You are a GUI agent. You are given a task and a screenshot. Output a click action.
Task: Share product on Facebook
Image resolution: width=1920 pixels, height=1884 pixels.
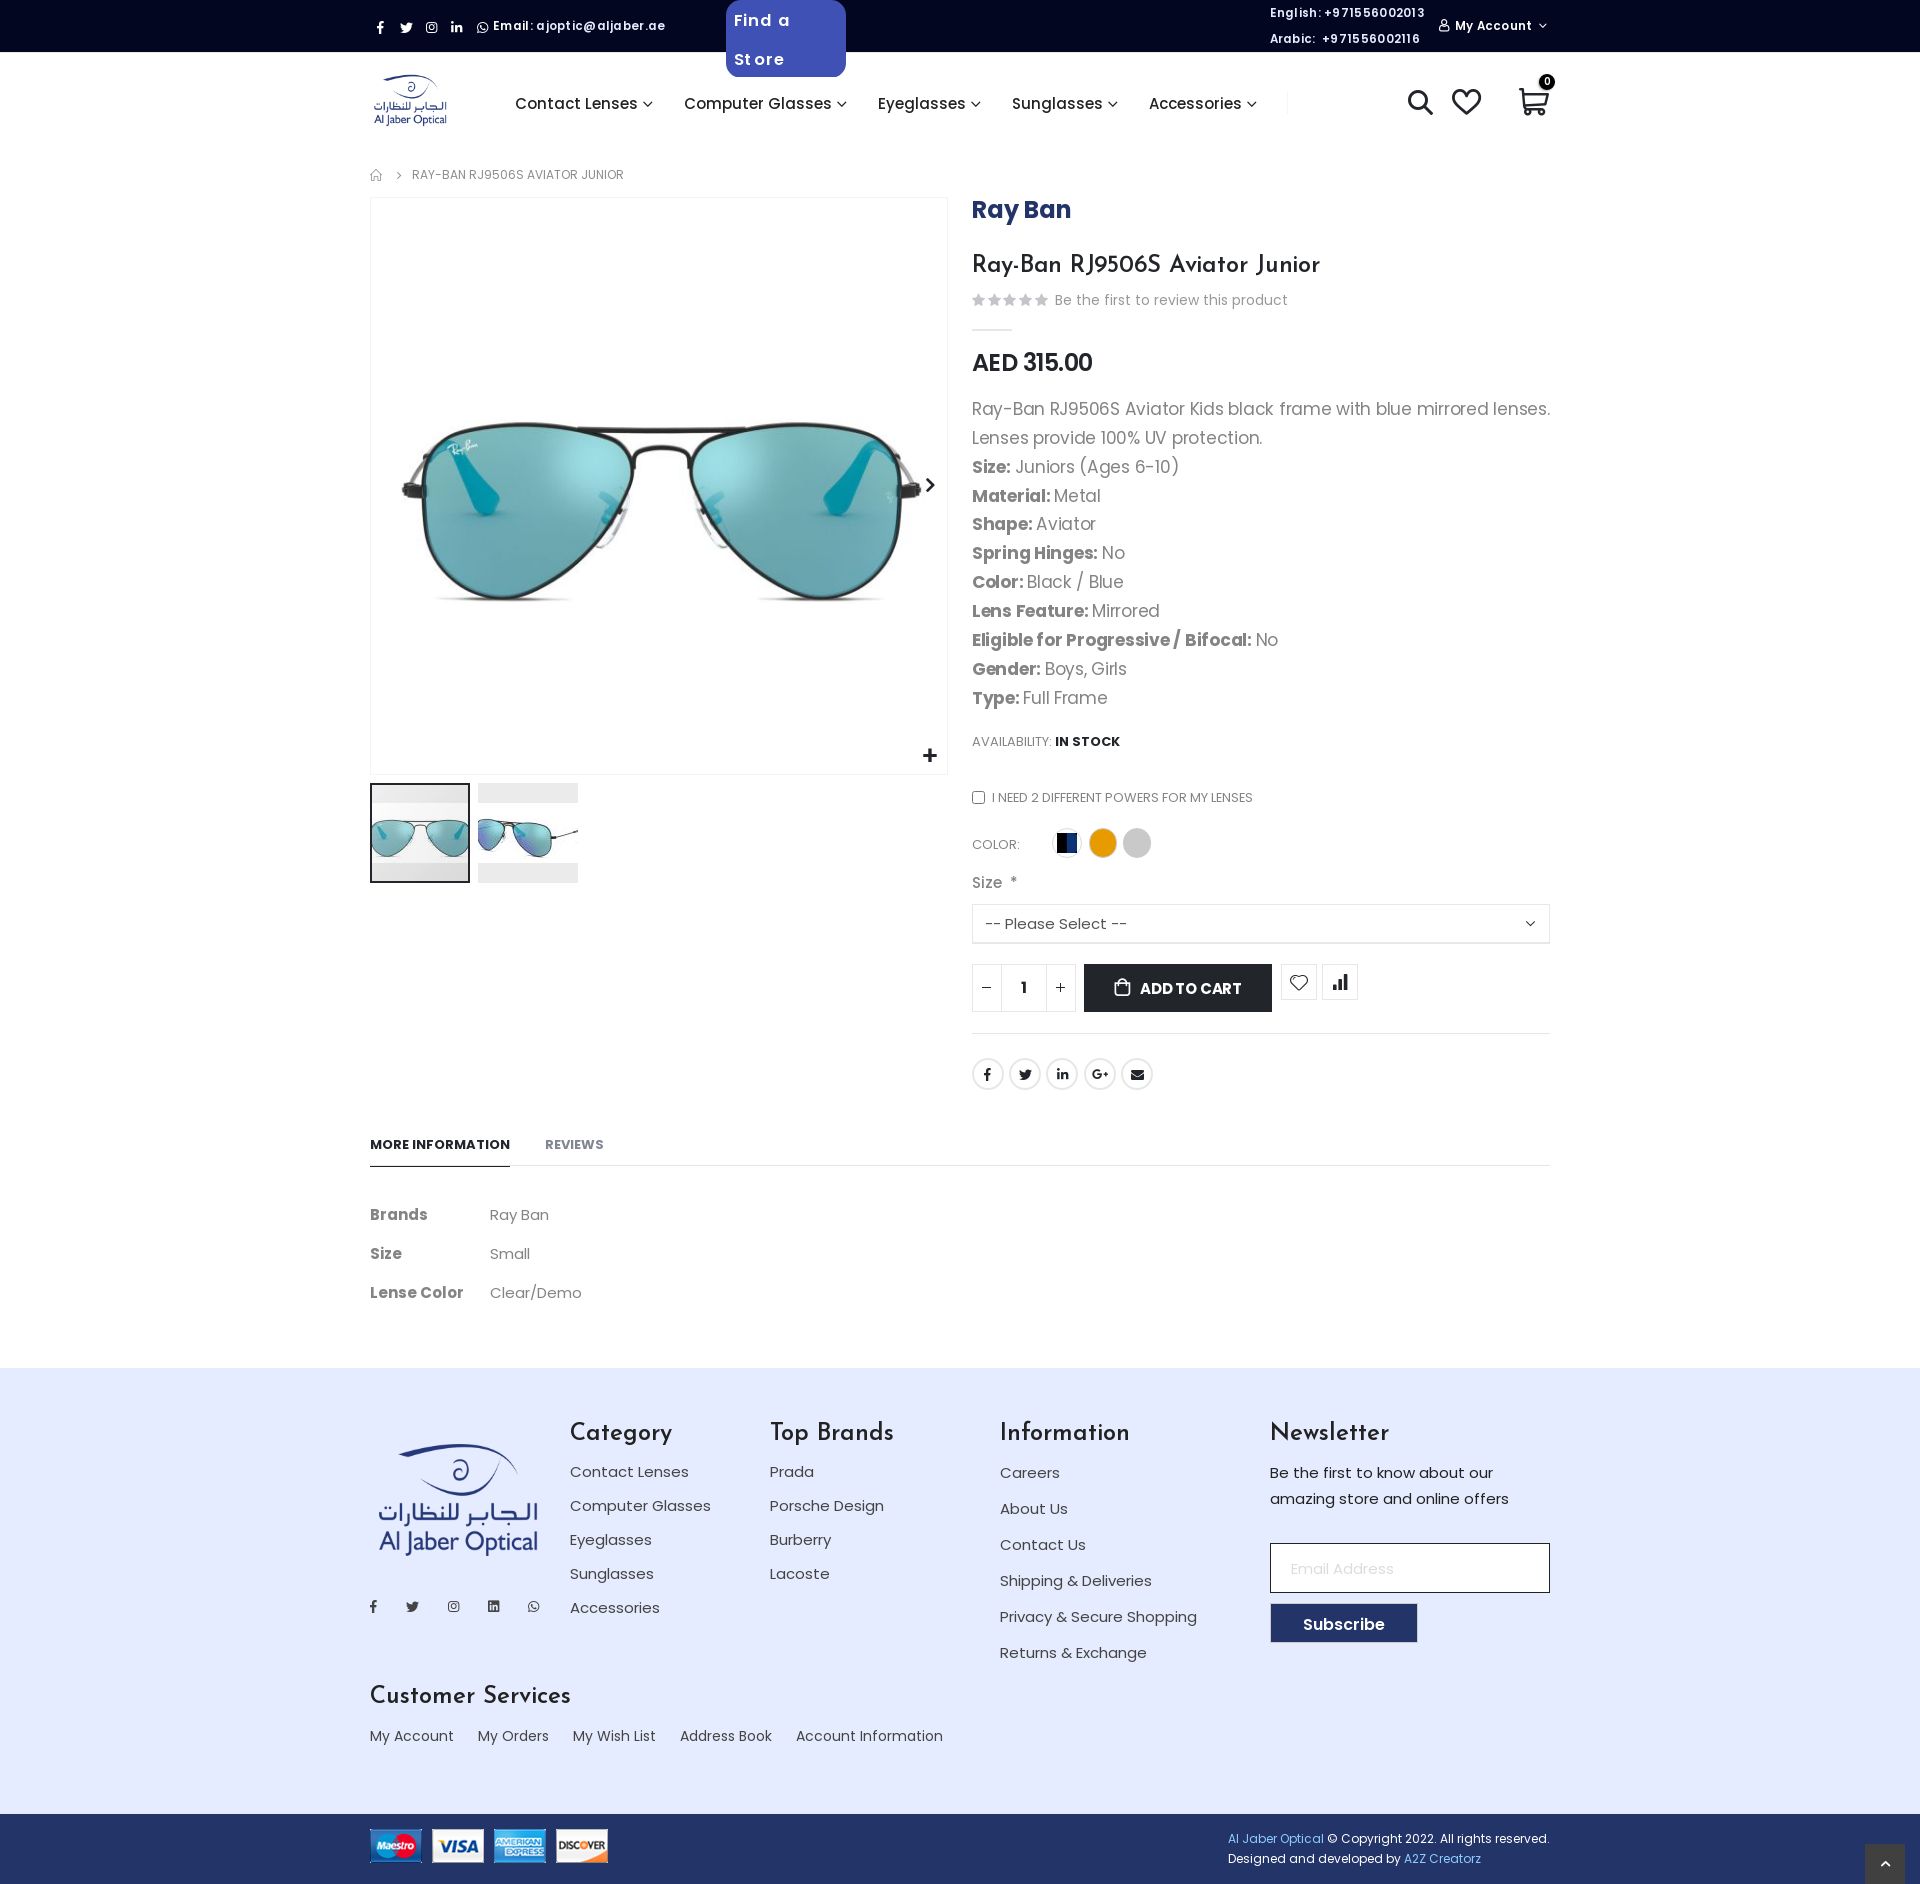pos(988,1074)
